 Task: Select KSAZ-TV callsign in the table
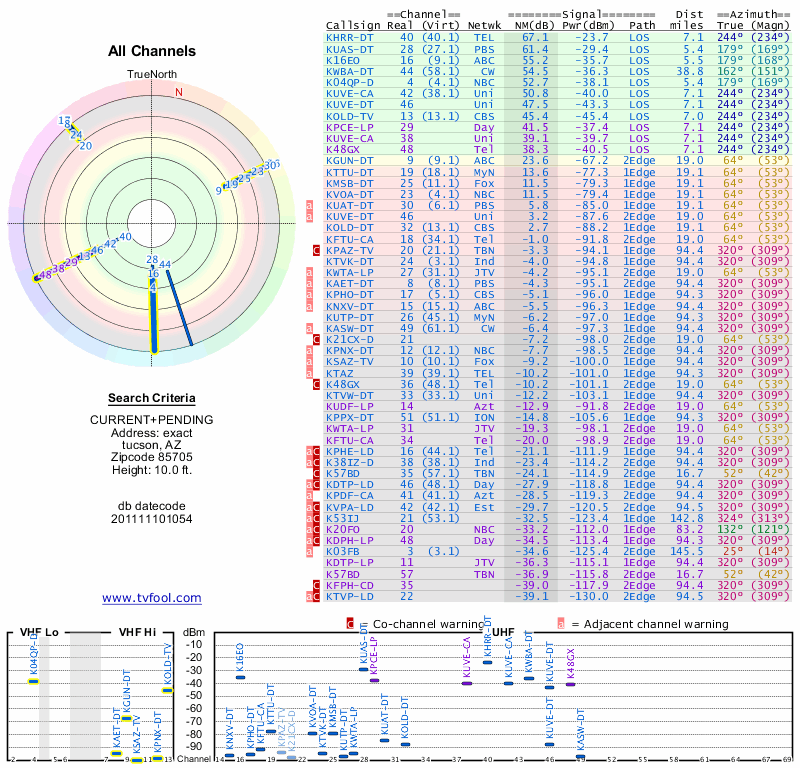(x=349, y=362)
